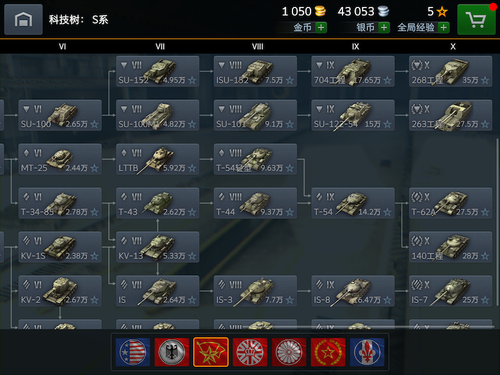This screenshot has height=375, width=500.
Task: Open the KV-2 heavy tank node
Action: pos(60,291)
